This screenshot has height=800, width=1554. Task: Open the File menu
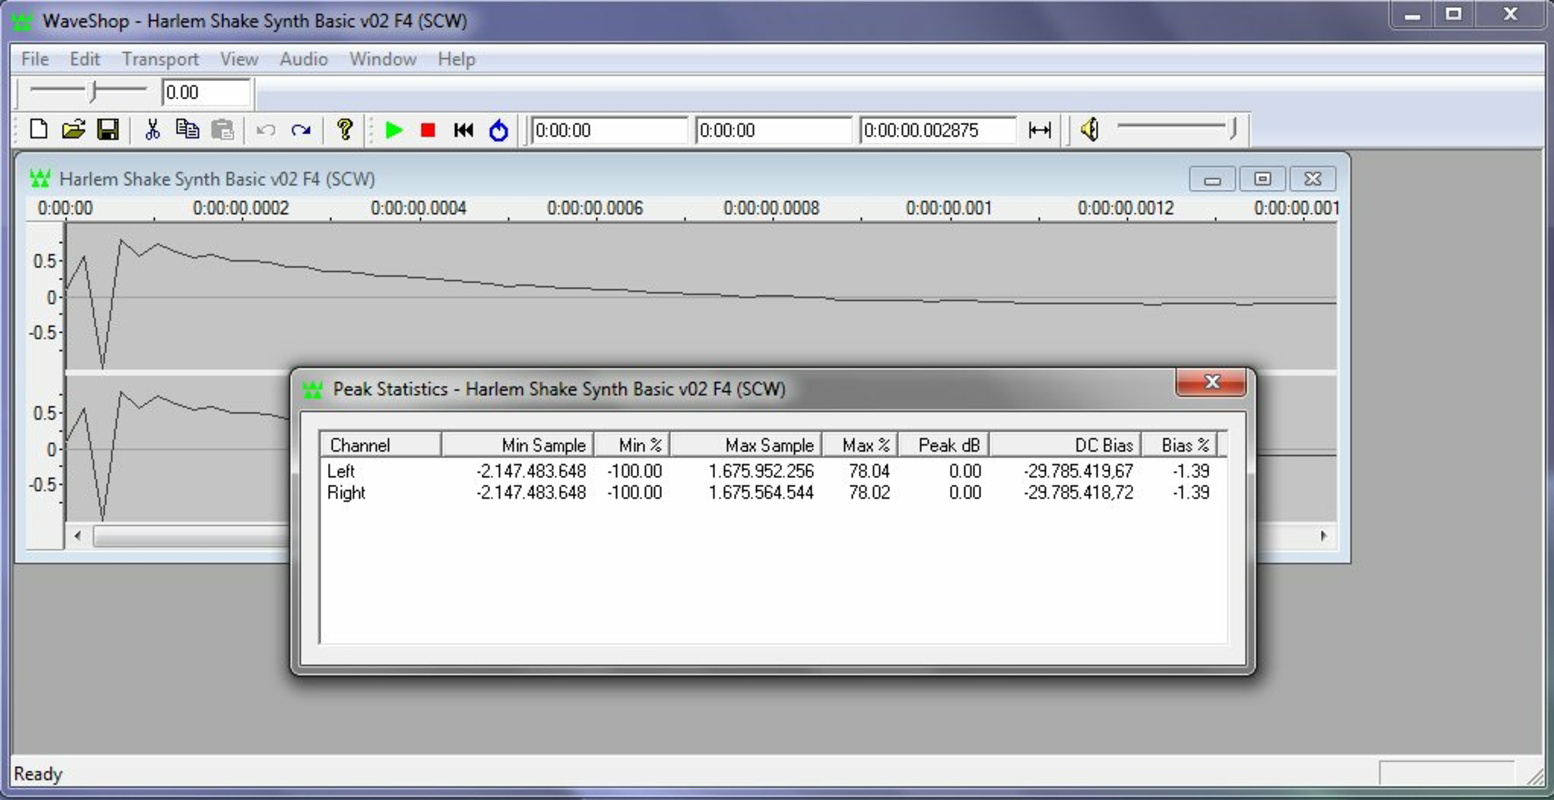tap(35, 59)
